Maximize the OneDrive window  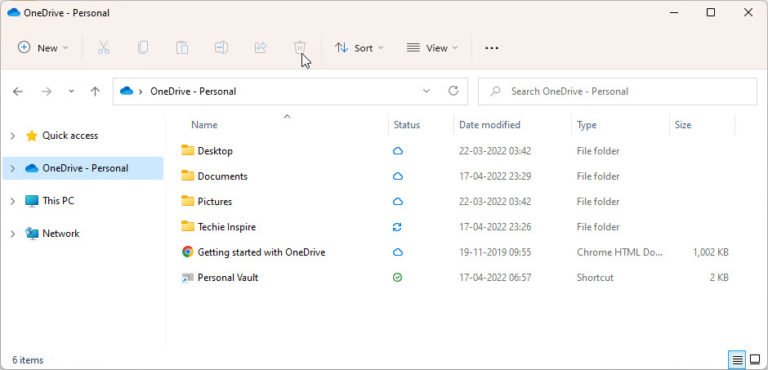[711, 13]
